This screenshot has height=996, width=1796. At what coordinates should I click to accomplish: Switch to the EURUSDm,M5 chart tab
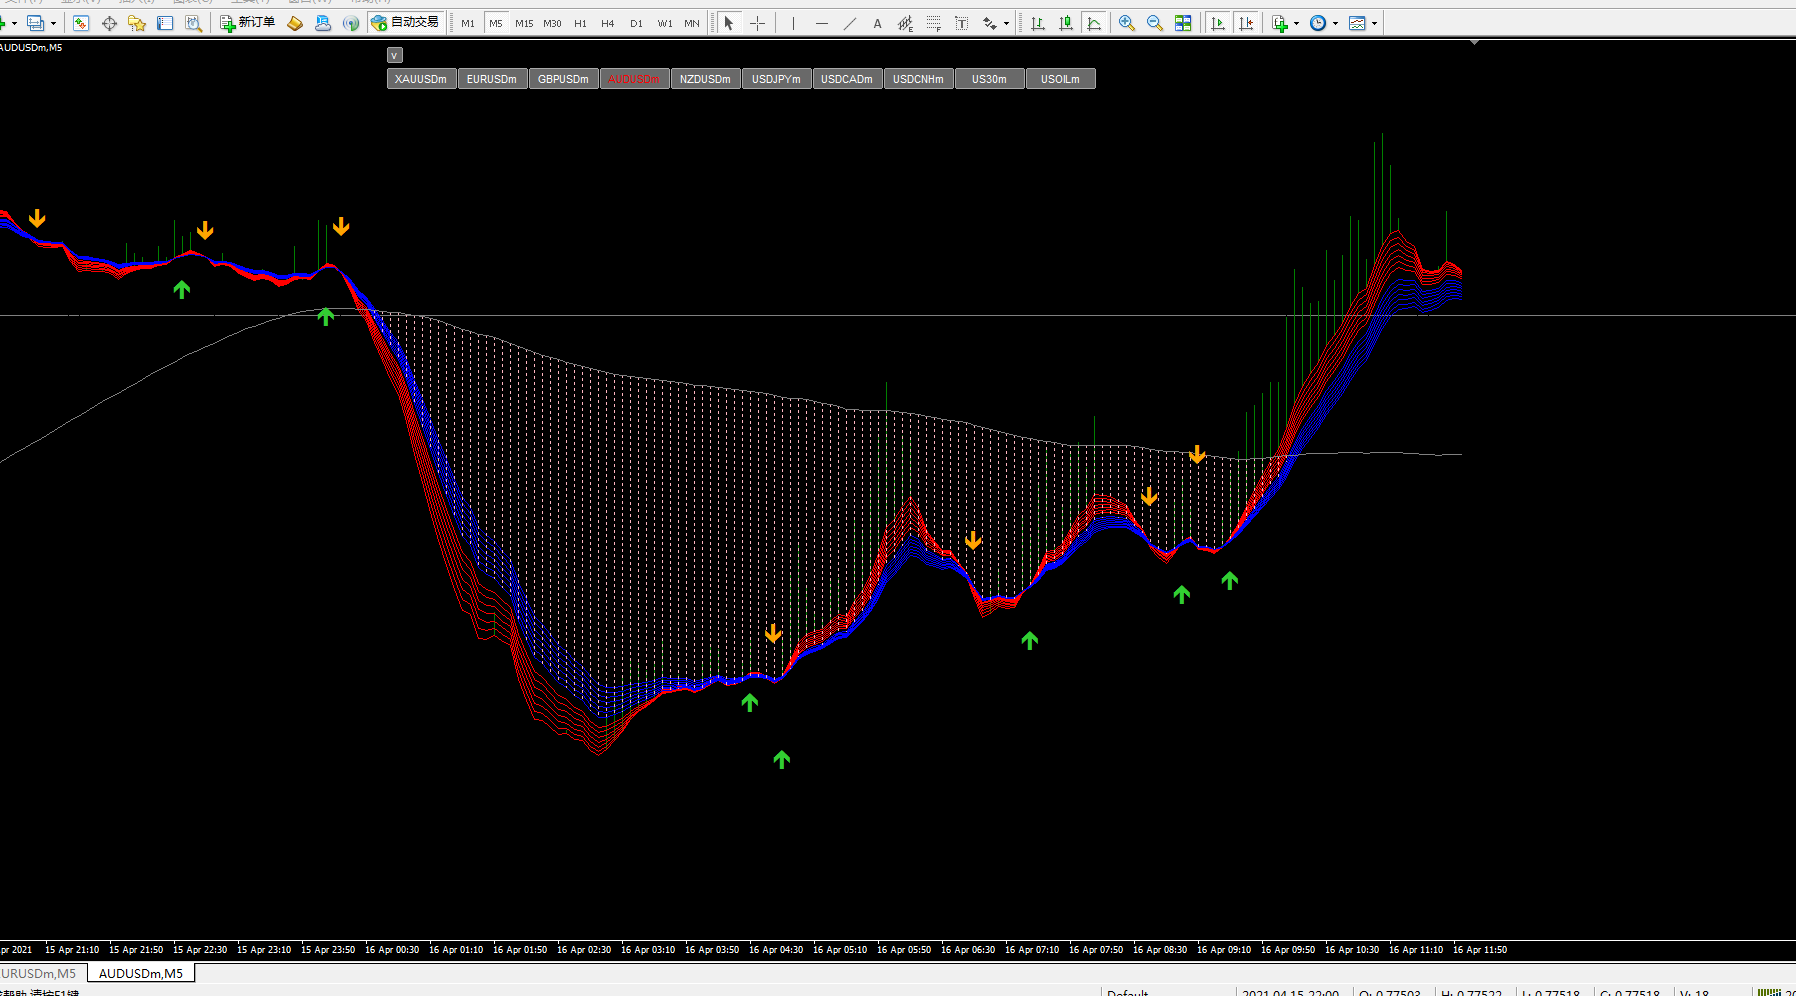[40, 973]
